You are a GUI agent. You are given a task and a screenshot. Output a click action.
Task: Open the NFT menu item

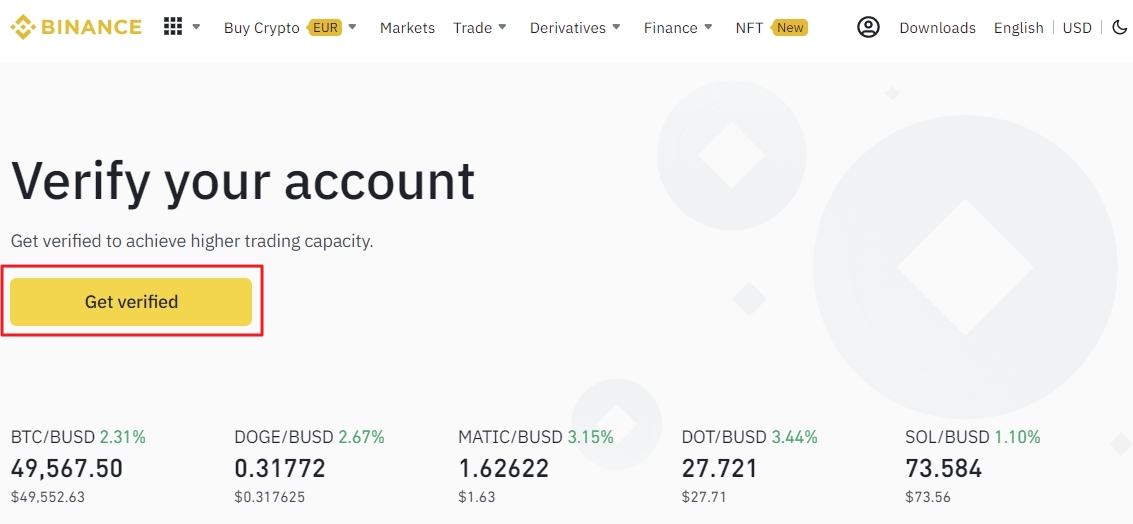[x=749, y=28]
